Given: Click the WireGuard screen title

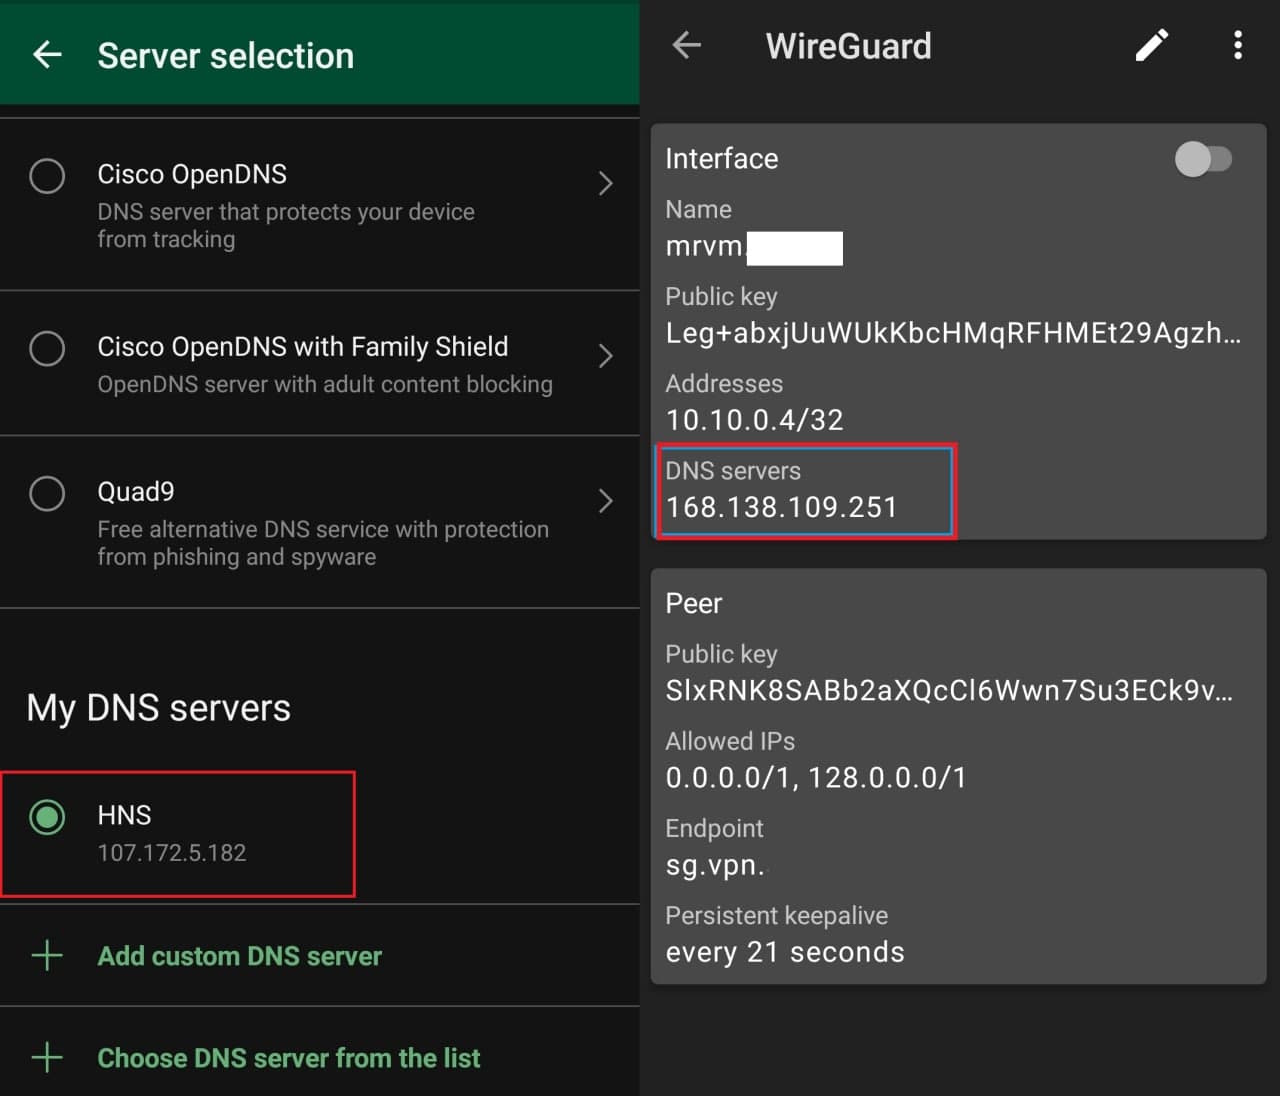Looking at the screenshot, I should pyautogui.click(x=848, y=46).
